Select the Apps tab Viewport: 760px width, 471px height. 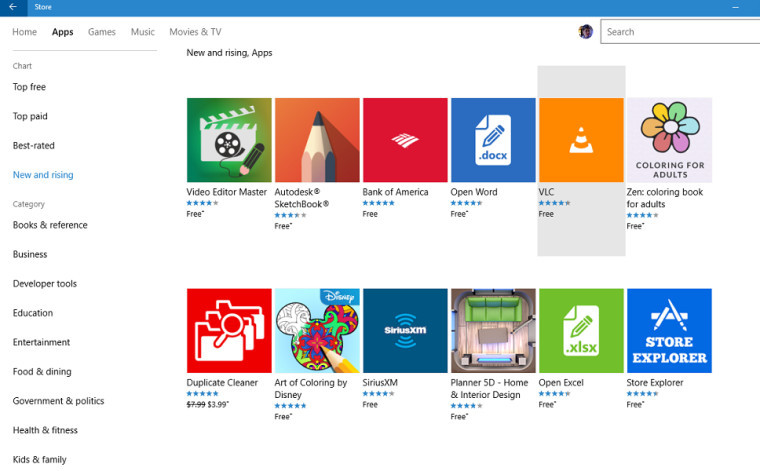coord(63,32)
